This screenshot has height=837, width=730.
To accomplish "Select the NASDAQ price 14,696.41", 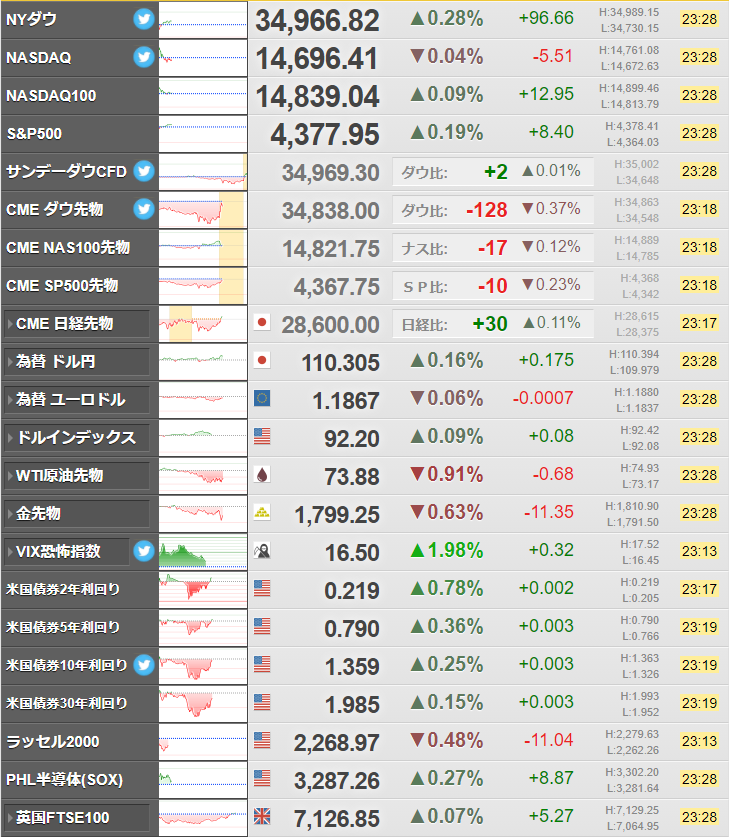I will pyautogui.click(x=318, y=59).
